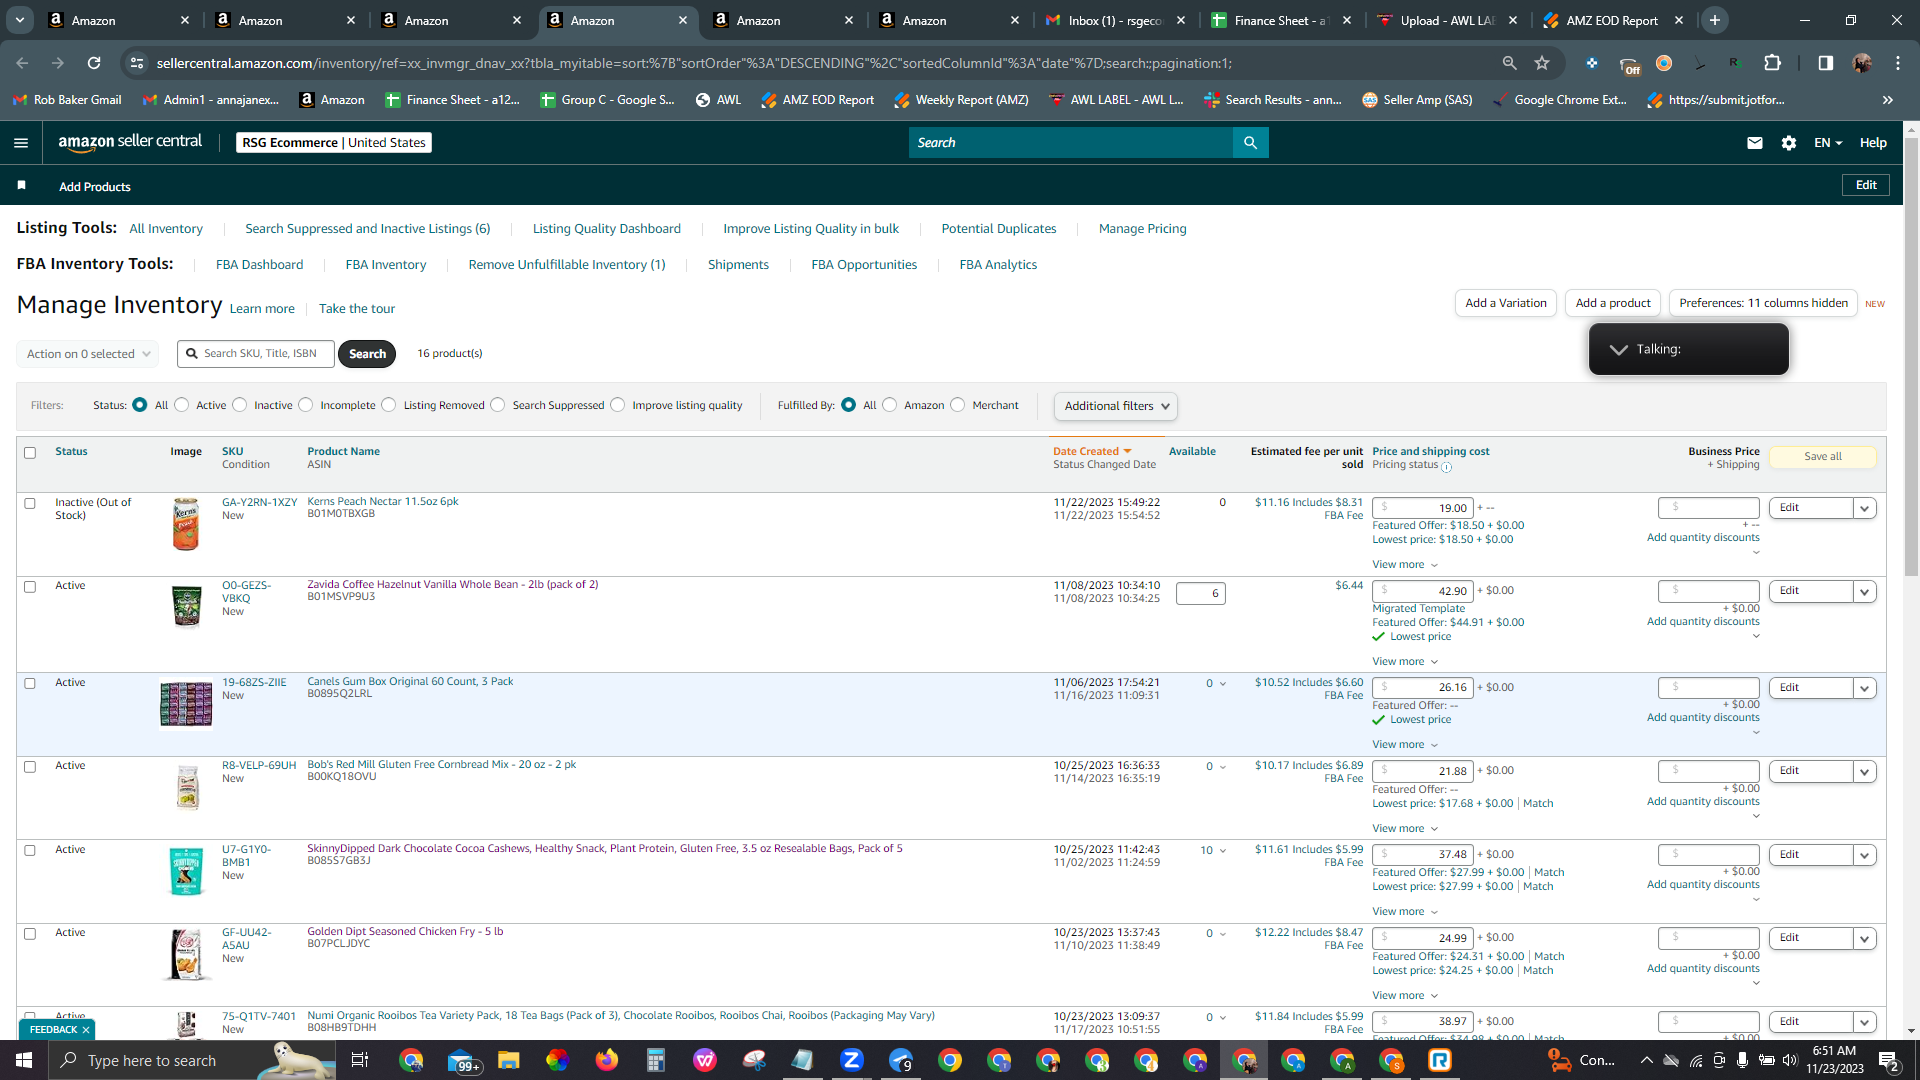Close the FEEDBACK widget
1920x1080 pixels.
[86, 1030]
